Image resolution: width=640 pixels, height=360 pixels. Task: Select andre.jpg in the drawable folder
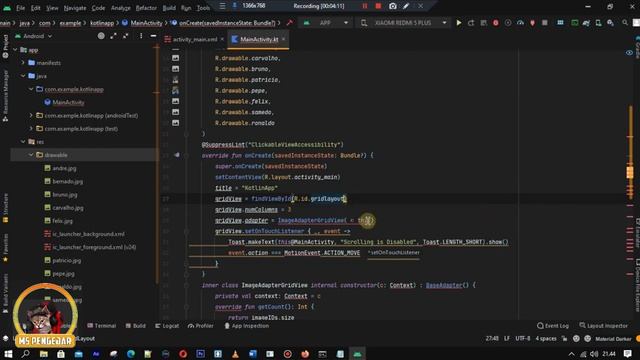pos(60,168)
